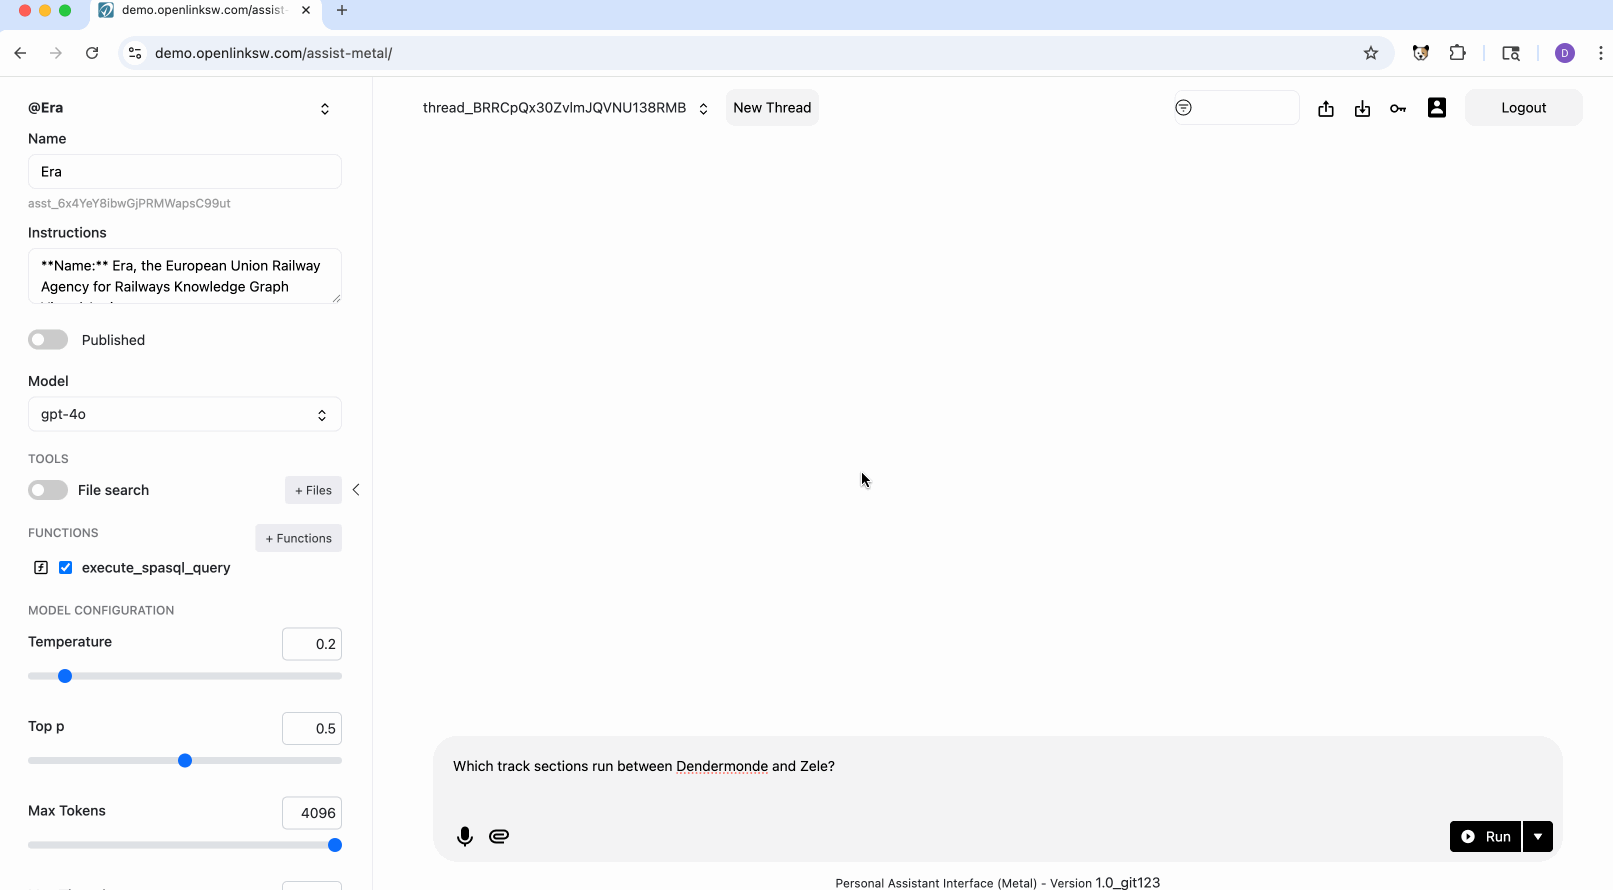Bookmark this page with the star icon
Viewport: 1613px width, 890px height.
pos(1371,53)
